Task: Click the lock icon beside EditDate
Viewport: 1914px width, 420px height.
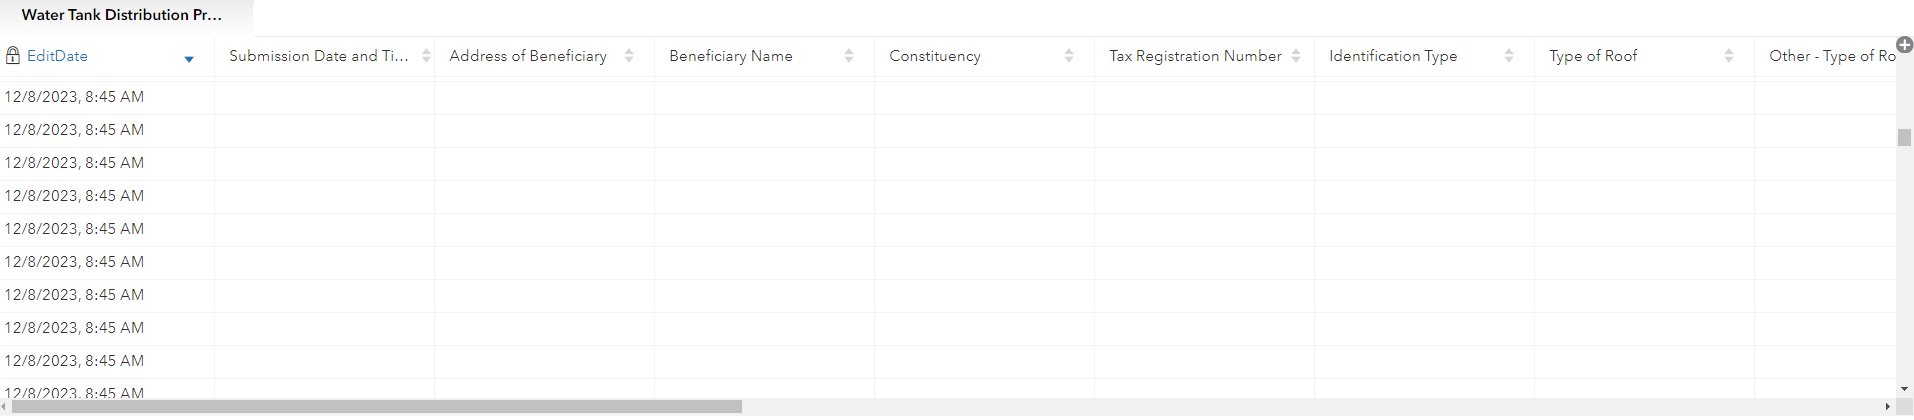Action: pos(13,56)
